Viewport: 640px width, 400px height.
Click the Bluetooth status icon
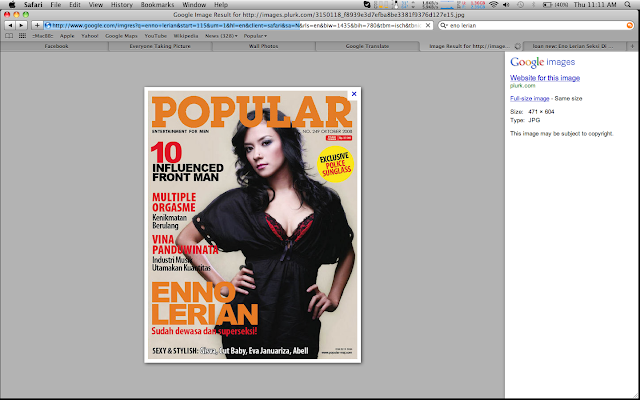click(533, 5)
